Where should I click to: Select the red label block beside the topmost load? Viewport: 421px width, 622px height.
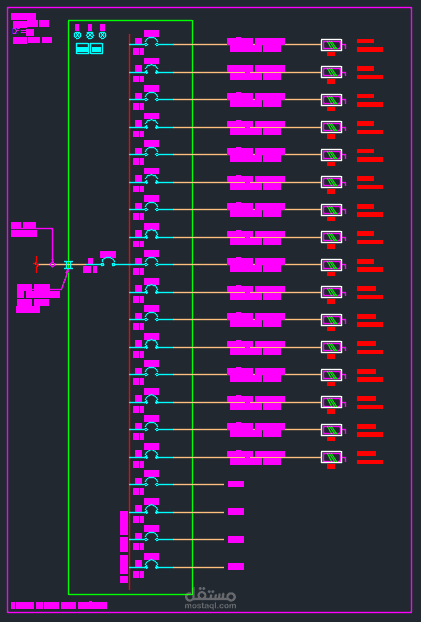point(370,45)
